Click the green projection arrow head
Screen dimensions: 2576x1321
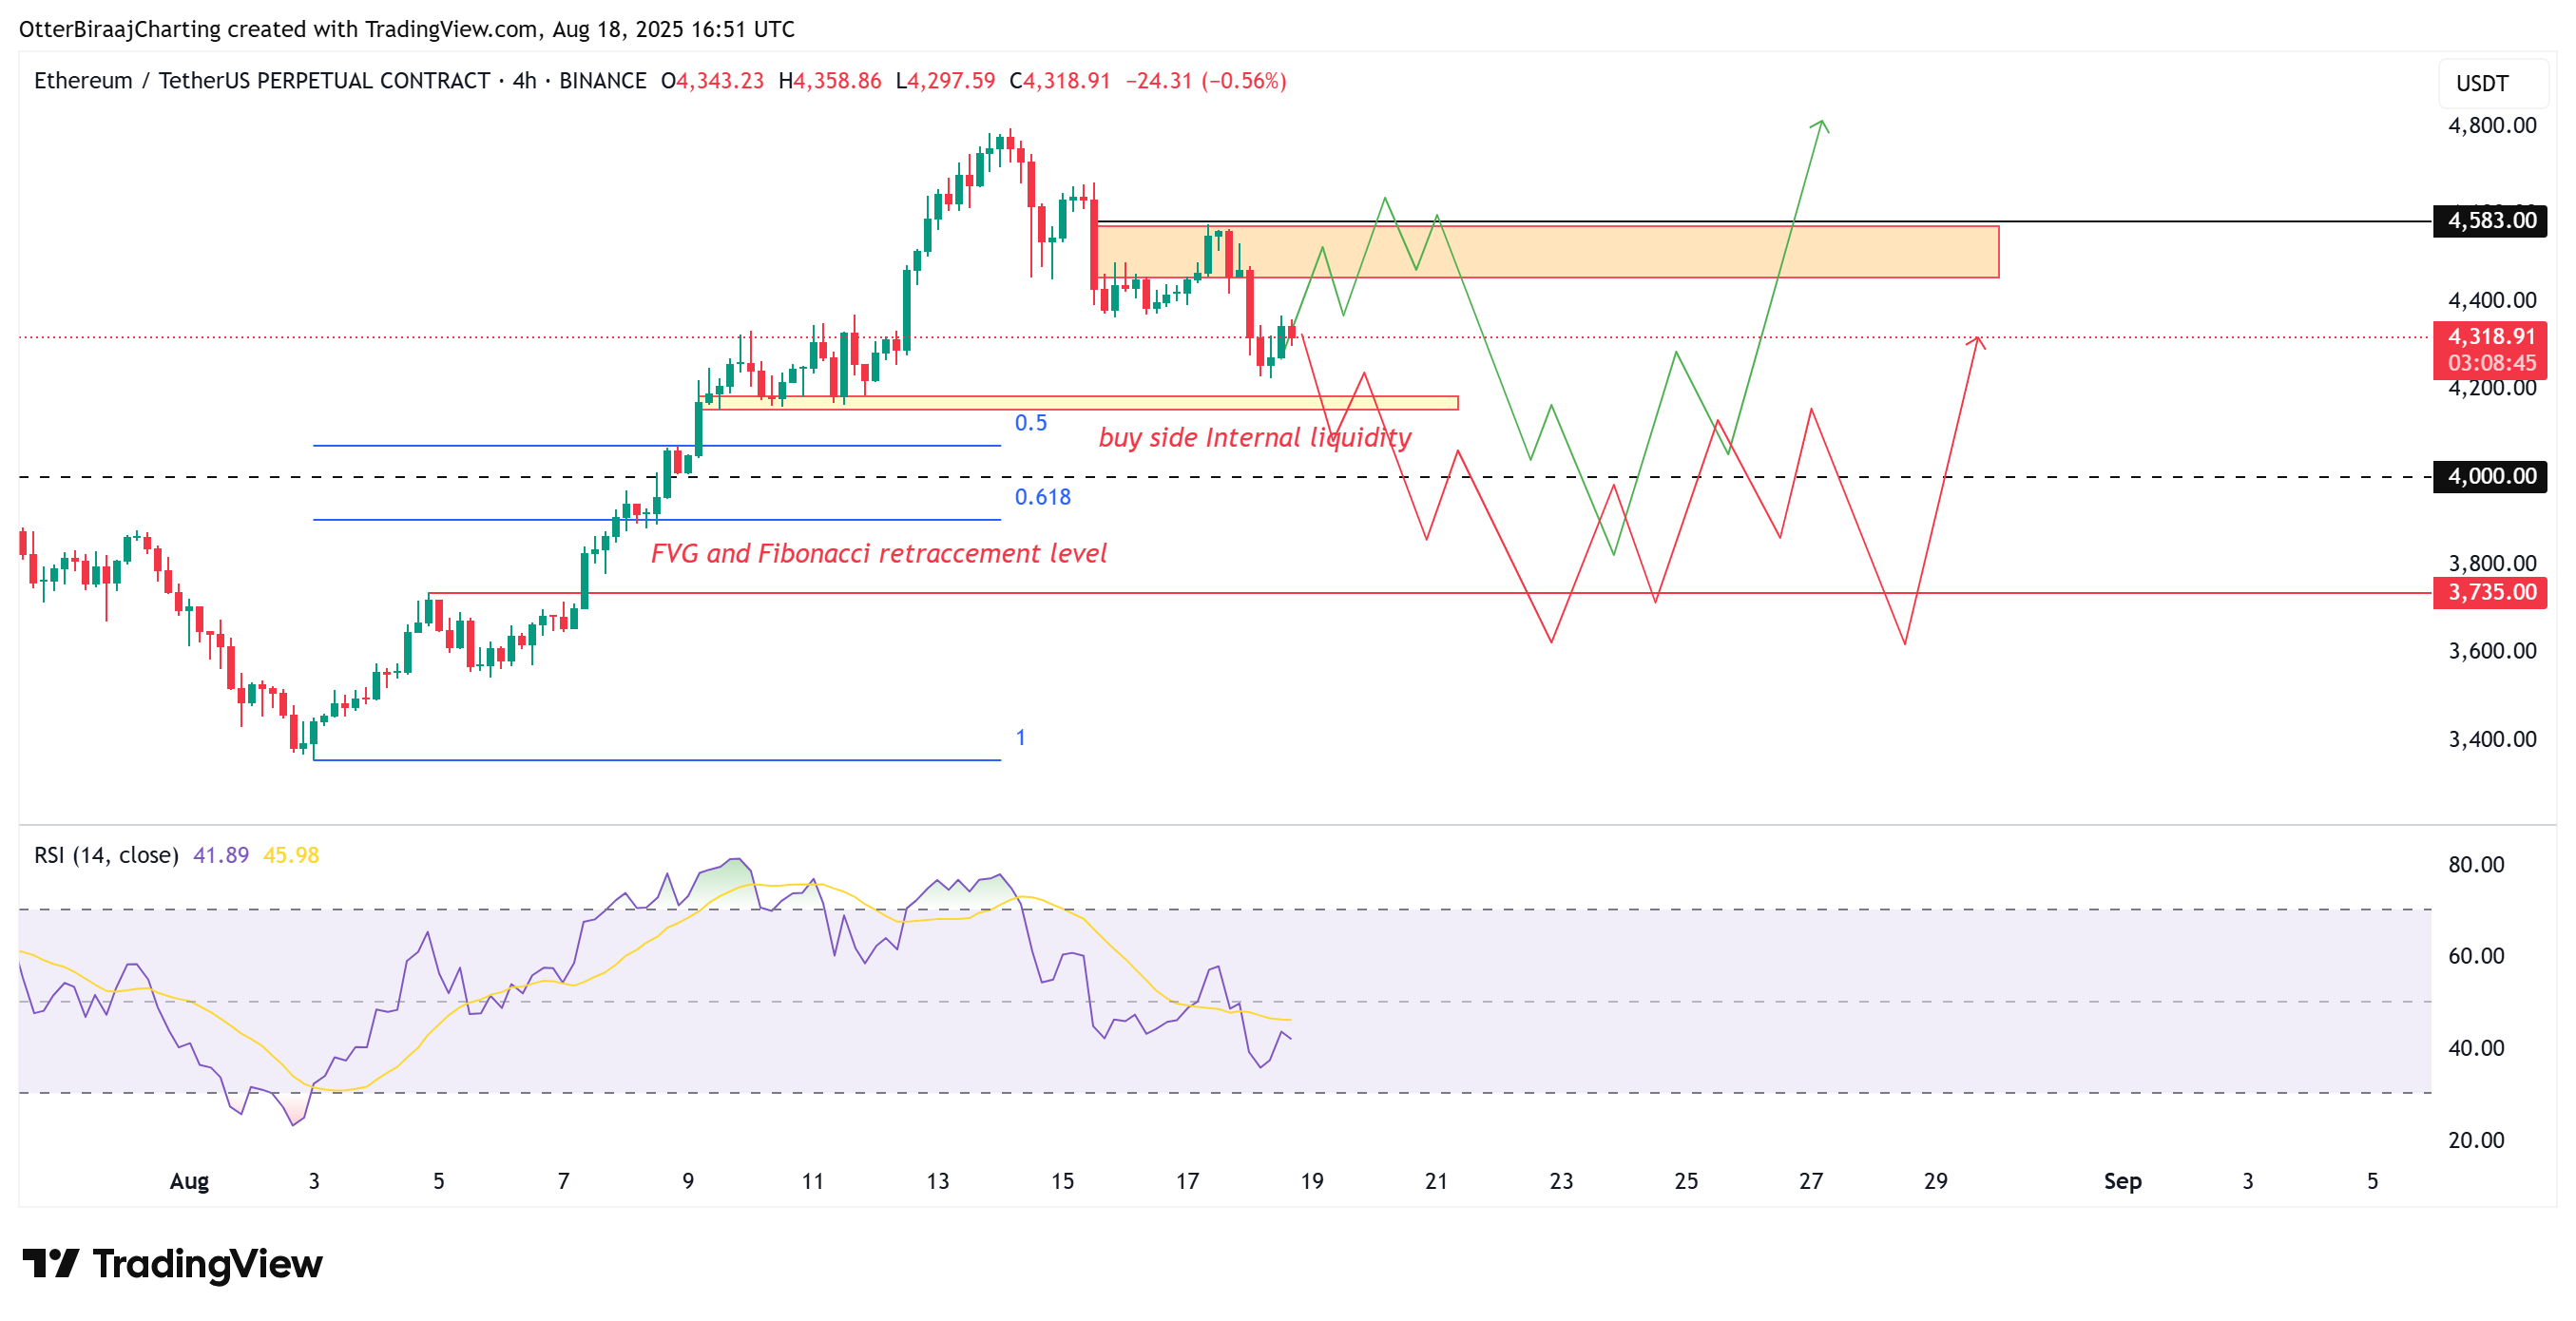click(1821, 125)
